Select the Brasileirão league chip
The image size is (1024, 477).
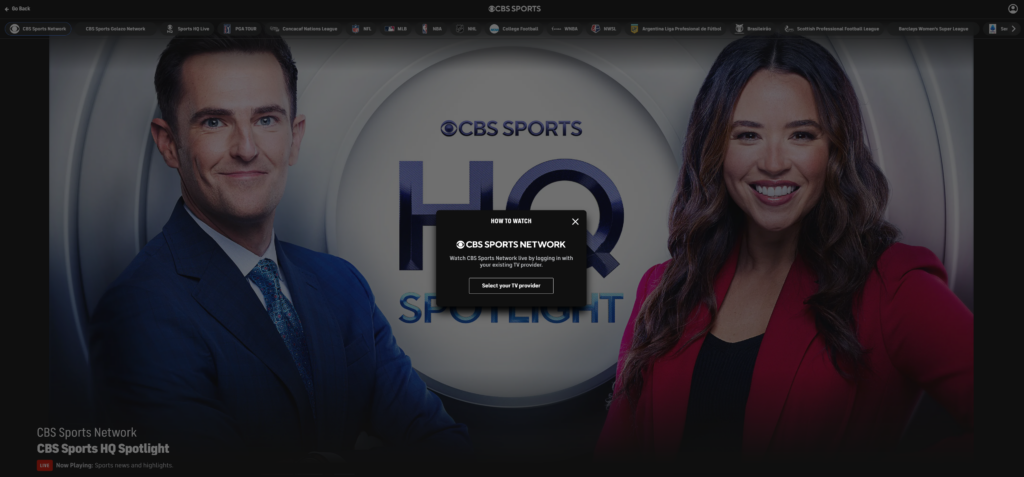pyautogui.click(x=753, y=29)
